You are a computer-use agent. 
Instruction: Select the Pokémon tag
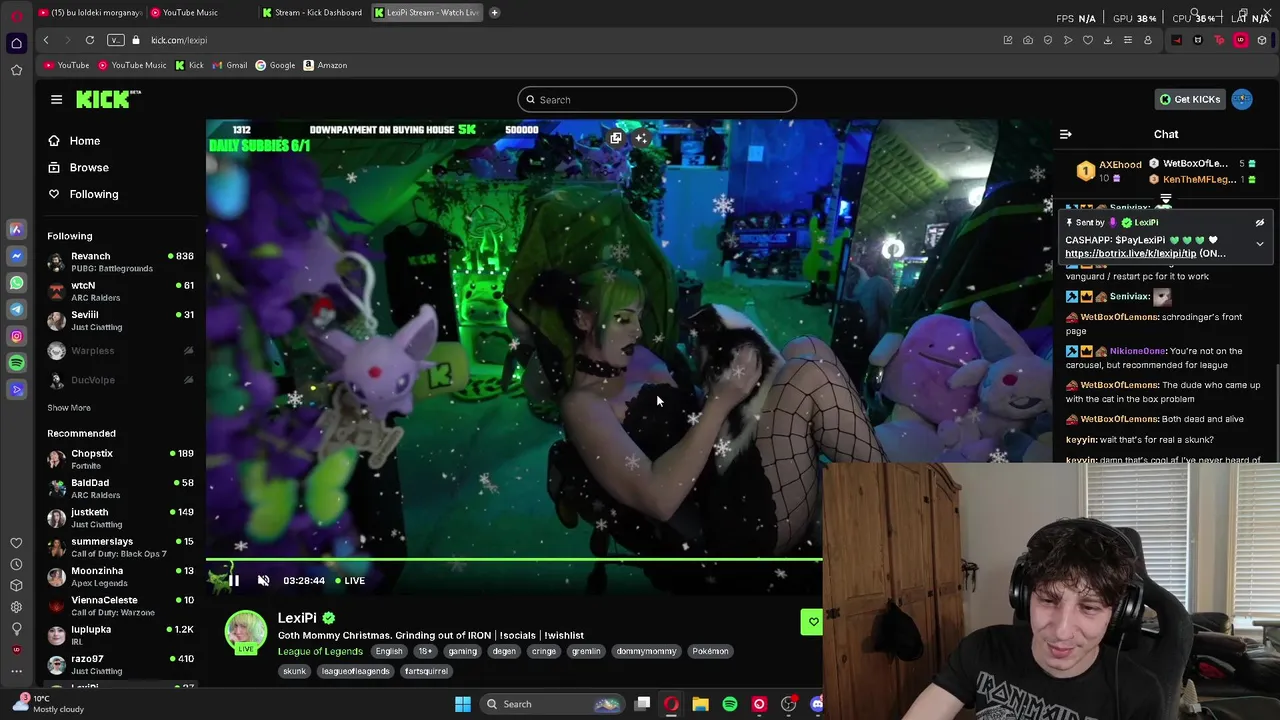pos(710,651)
